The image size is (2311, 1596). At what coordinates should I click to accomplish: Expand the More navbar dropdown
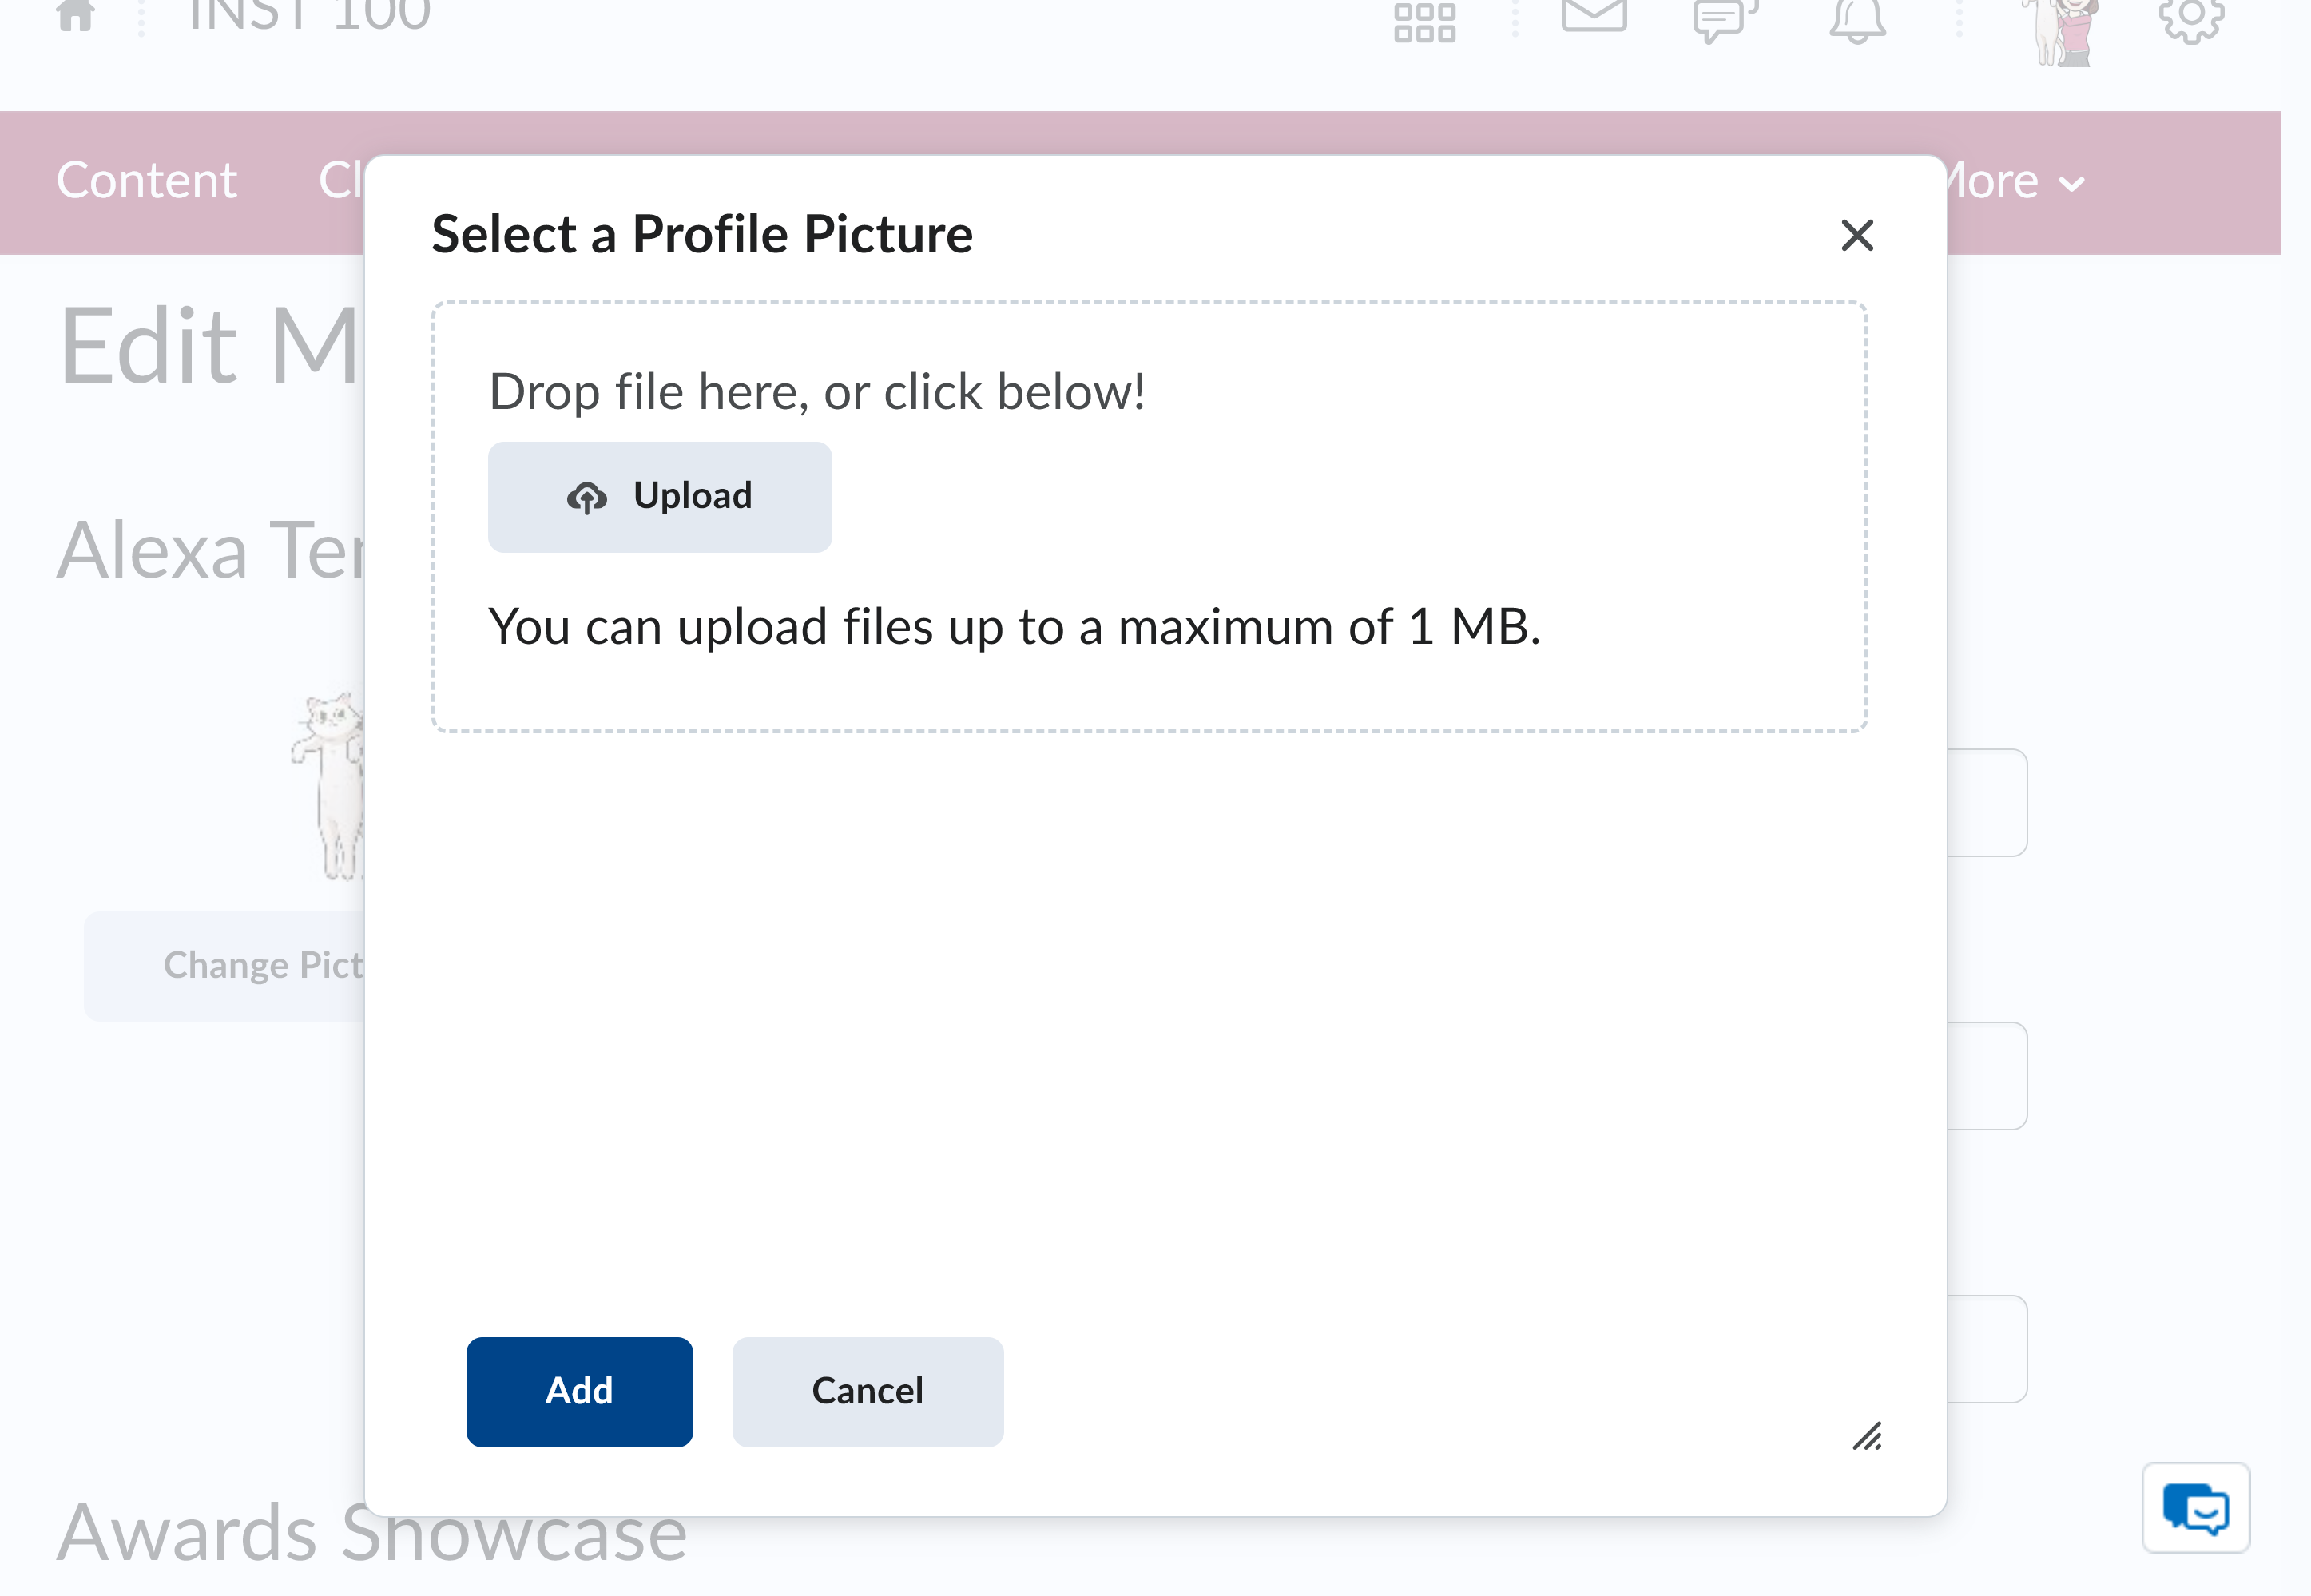tap(2015, 182)
